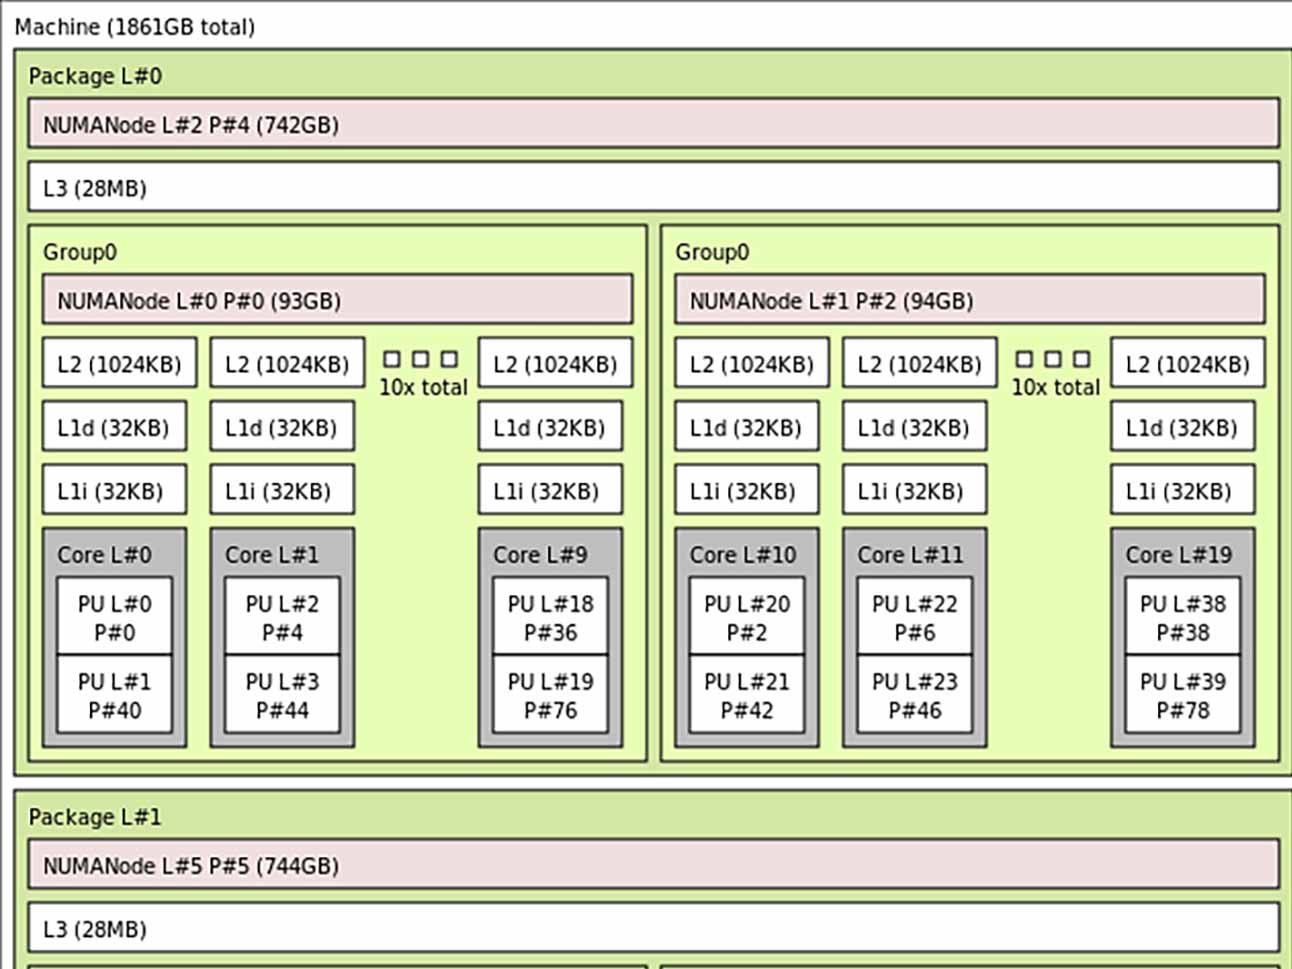Select PU L#18 P#36
1292x969 pixels.
click(x=550, y=617)
